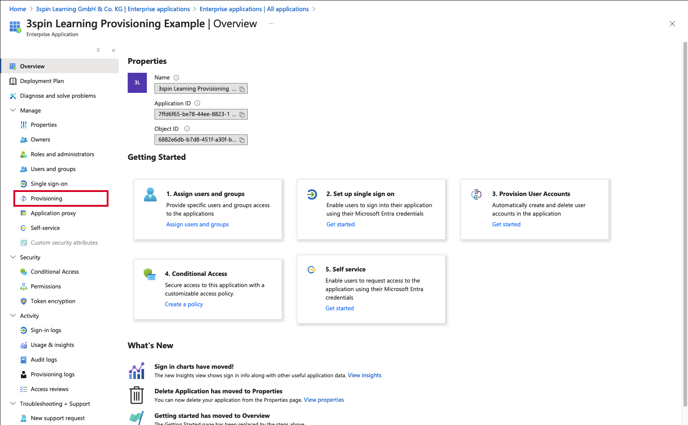This screenshot has height=425, width=688.
Task: Click the Application ID text field
Action: click(x=201, y=114)
